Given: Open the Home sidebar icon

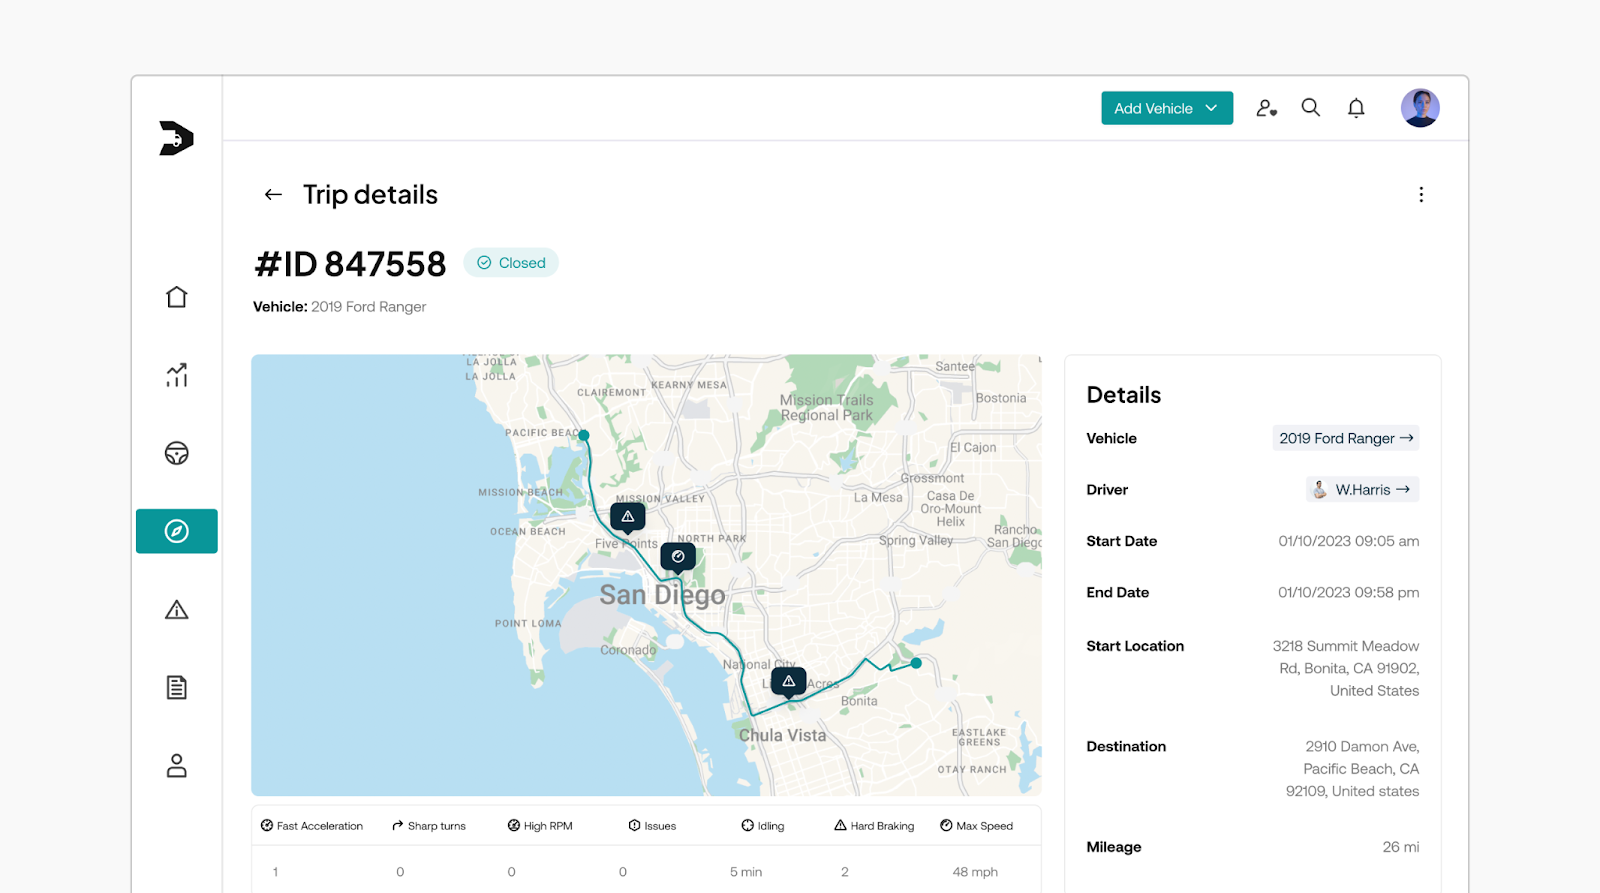Looking at the screenshot, I should point(176,297).
